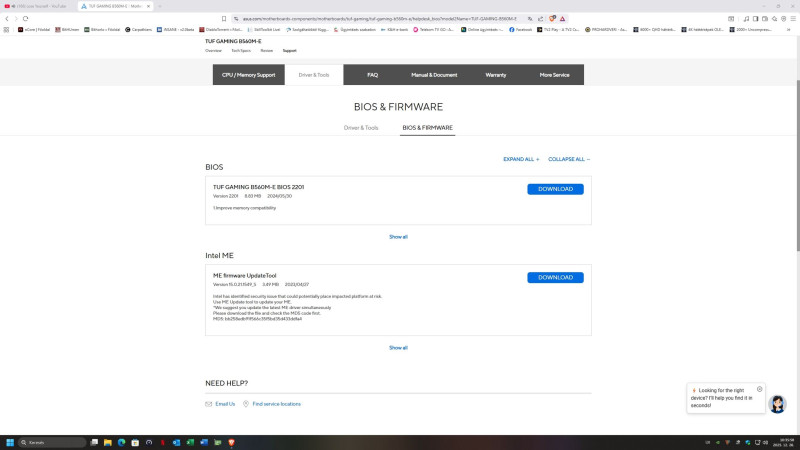The image size is (800, 450).
Task: Click the share icon in address bar
Action: [540, 19]
